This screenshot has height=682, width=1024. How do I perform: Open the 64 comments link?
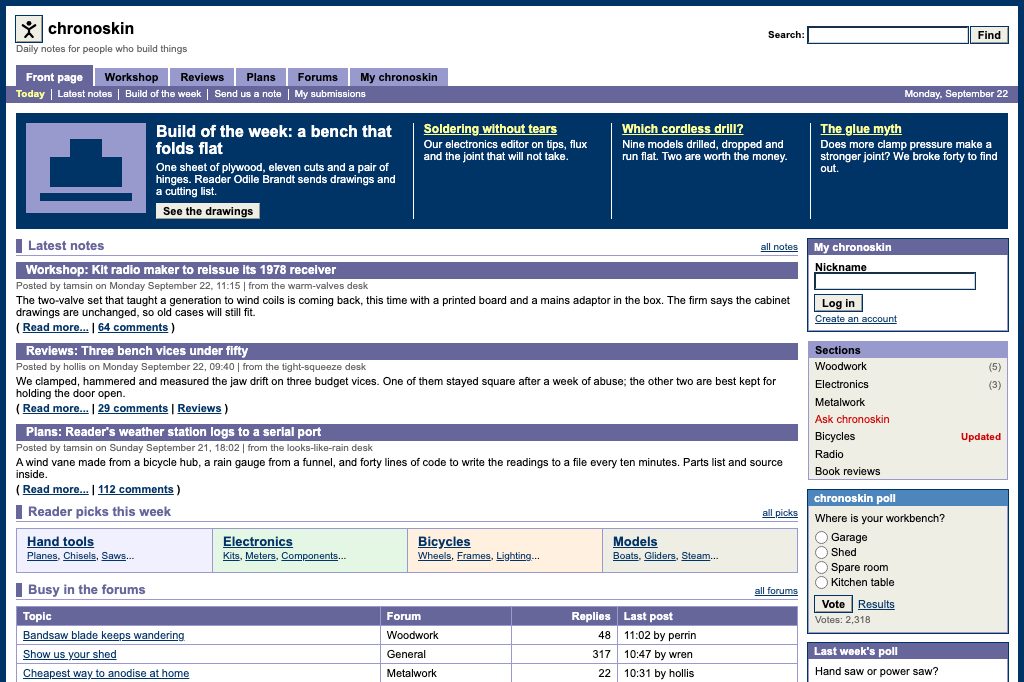[133, 327]
